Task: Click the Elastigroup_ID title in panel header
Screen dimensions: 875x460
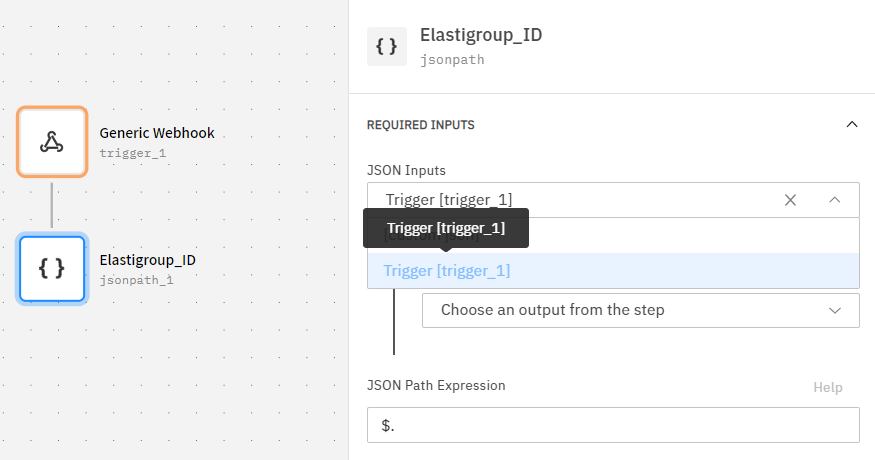Action: tap(481, 36)
